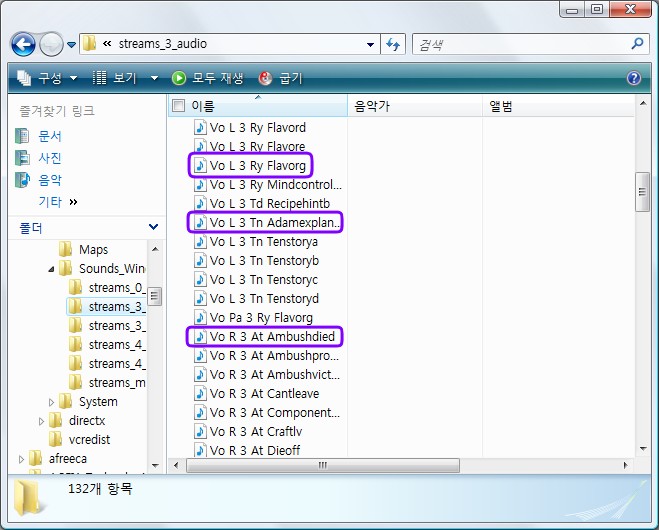Open recent pages dropdown next to Forward

[71, 44]
